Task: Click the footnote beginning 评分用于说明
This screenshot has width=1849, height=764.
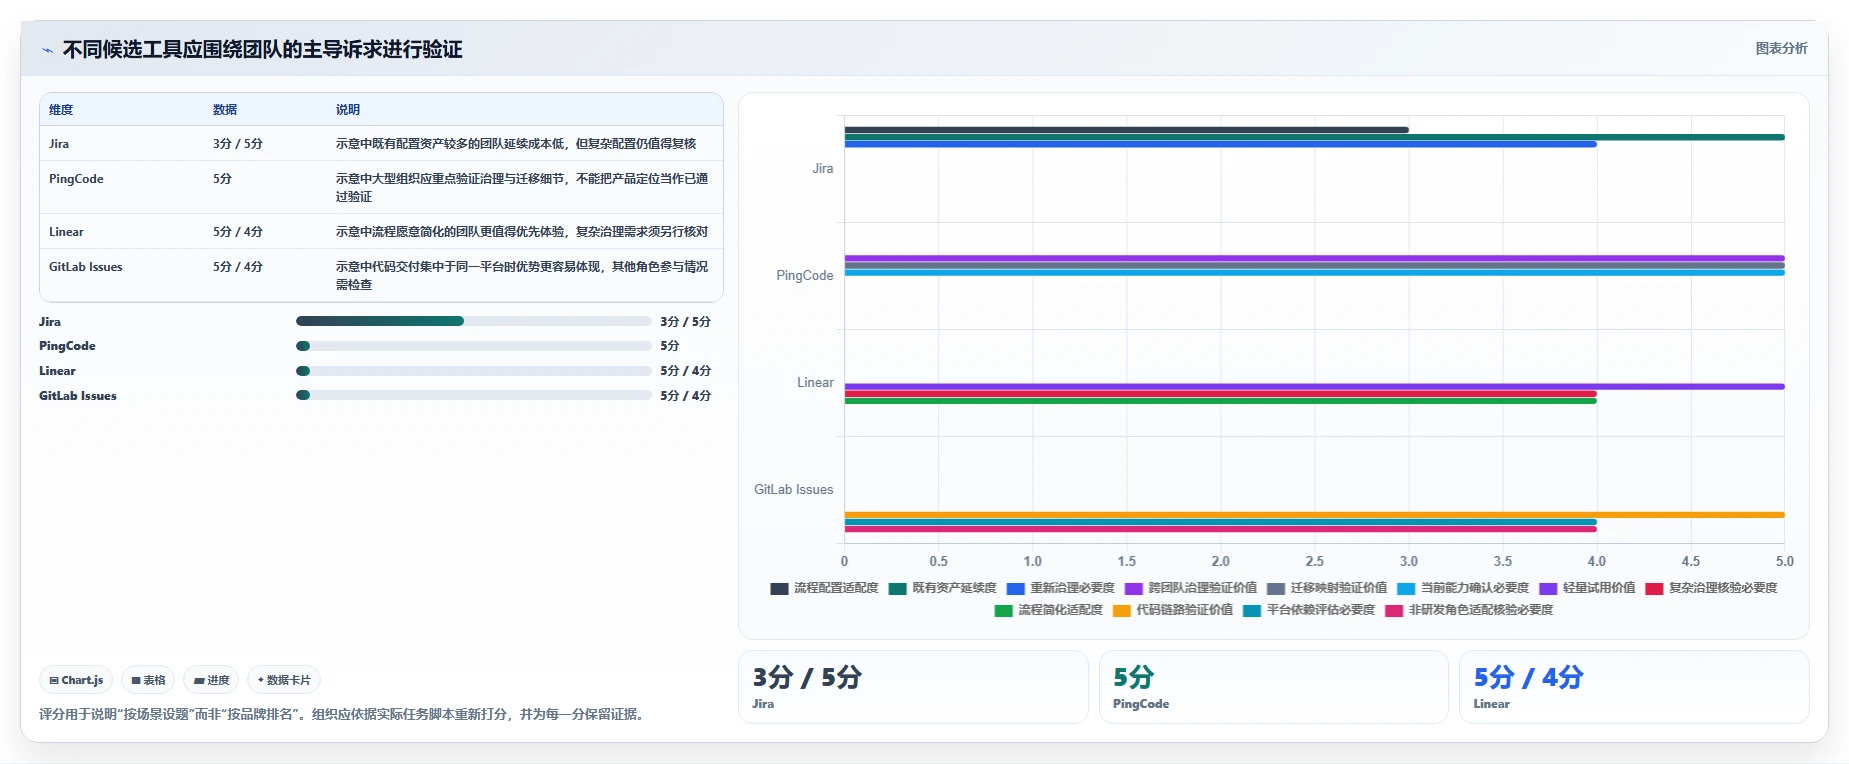Action: pos(344,715)
